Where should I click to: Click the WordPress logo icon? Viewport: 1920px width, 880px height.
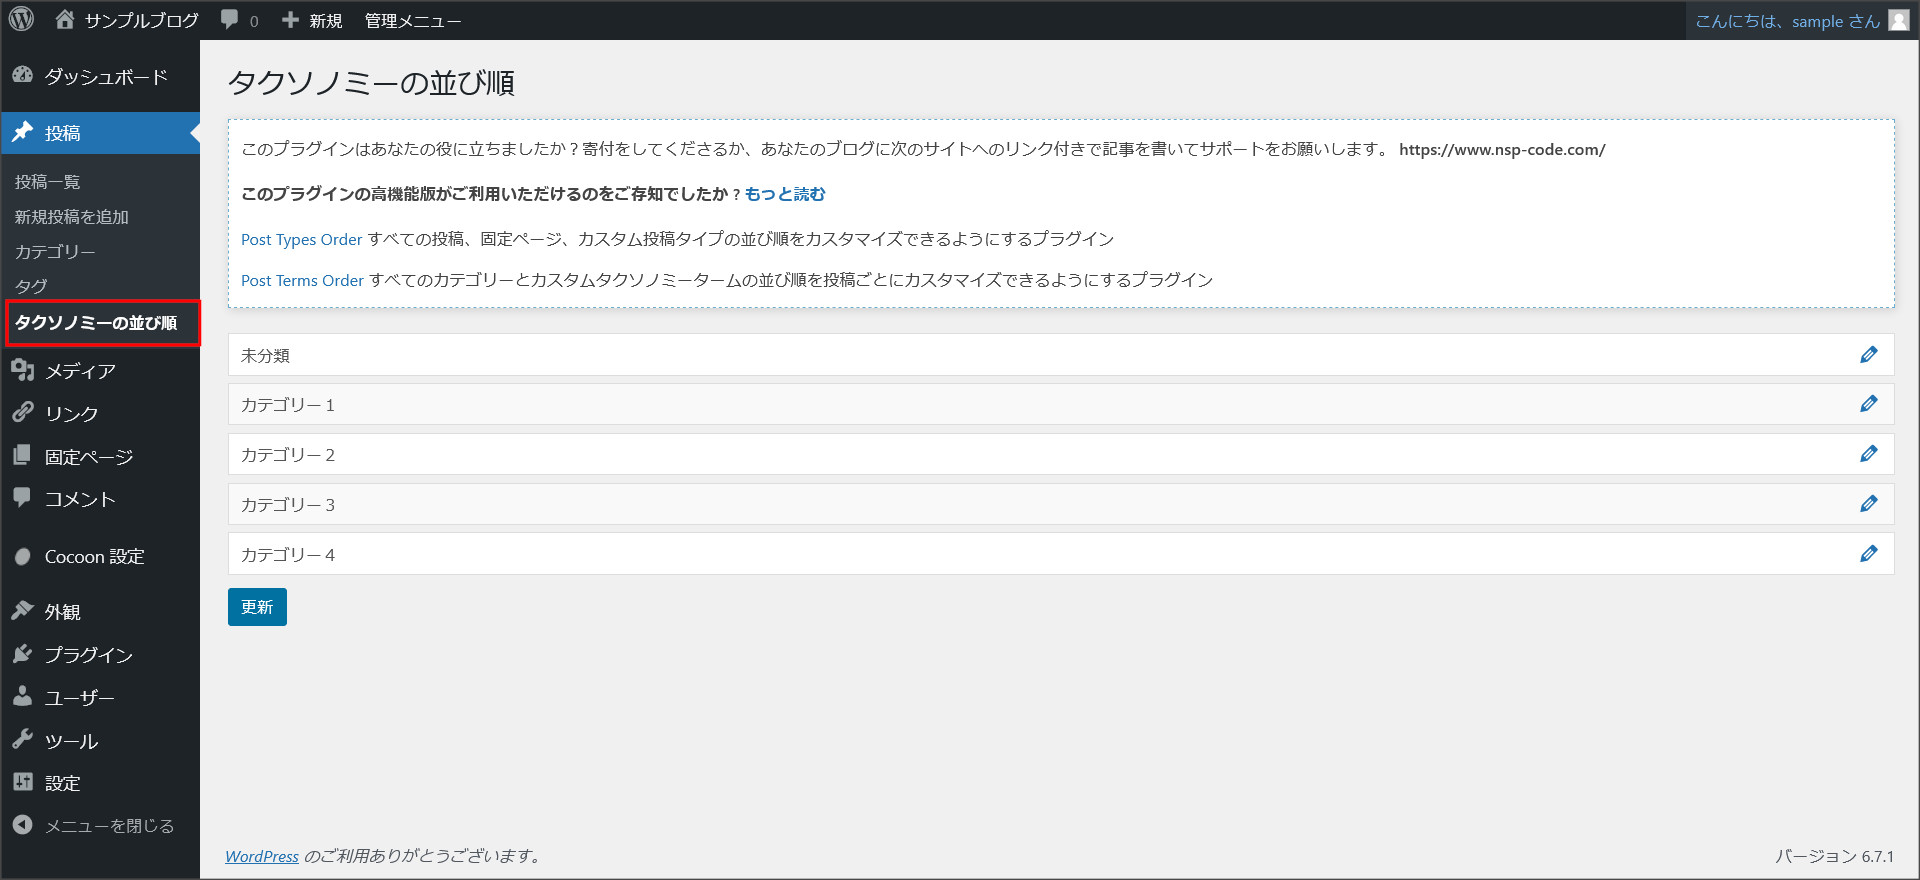(x=22, y=20)
